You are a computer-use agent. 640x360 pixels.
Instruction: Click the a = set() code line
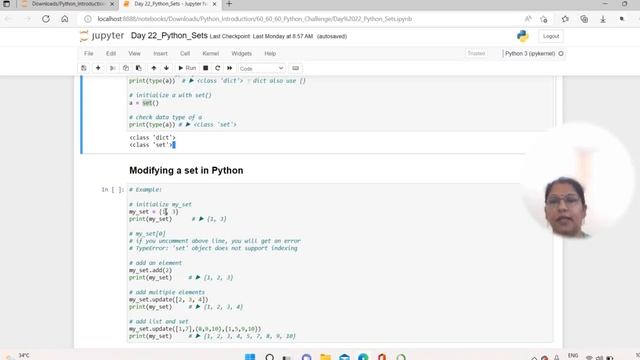144,103
